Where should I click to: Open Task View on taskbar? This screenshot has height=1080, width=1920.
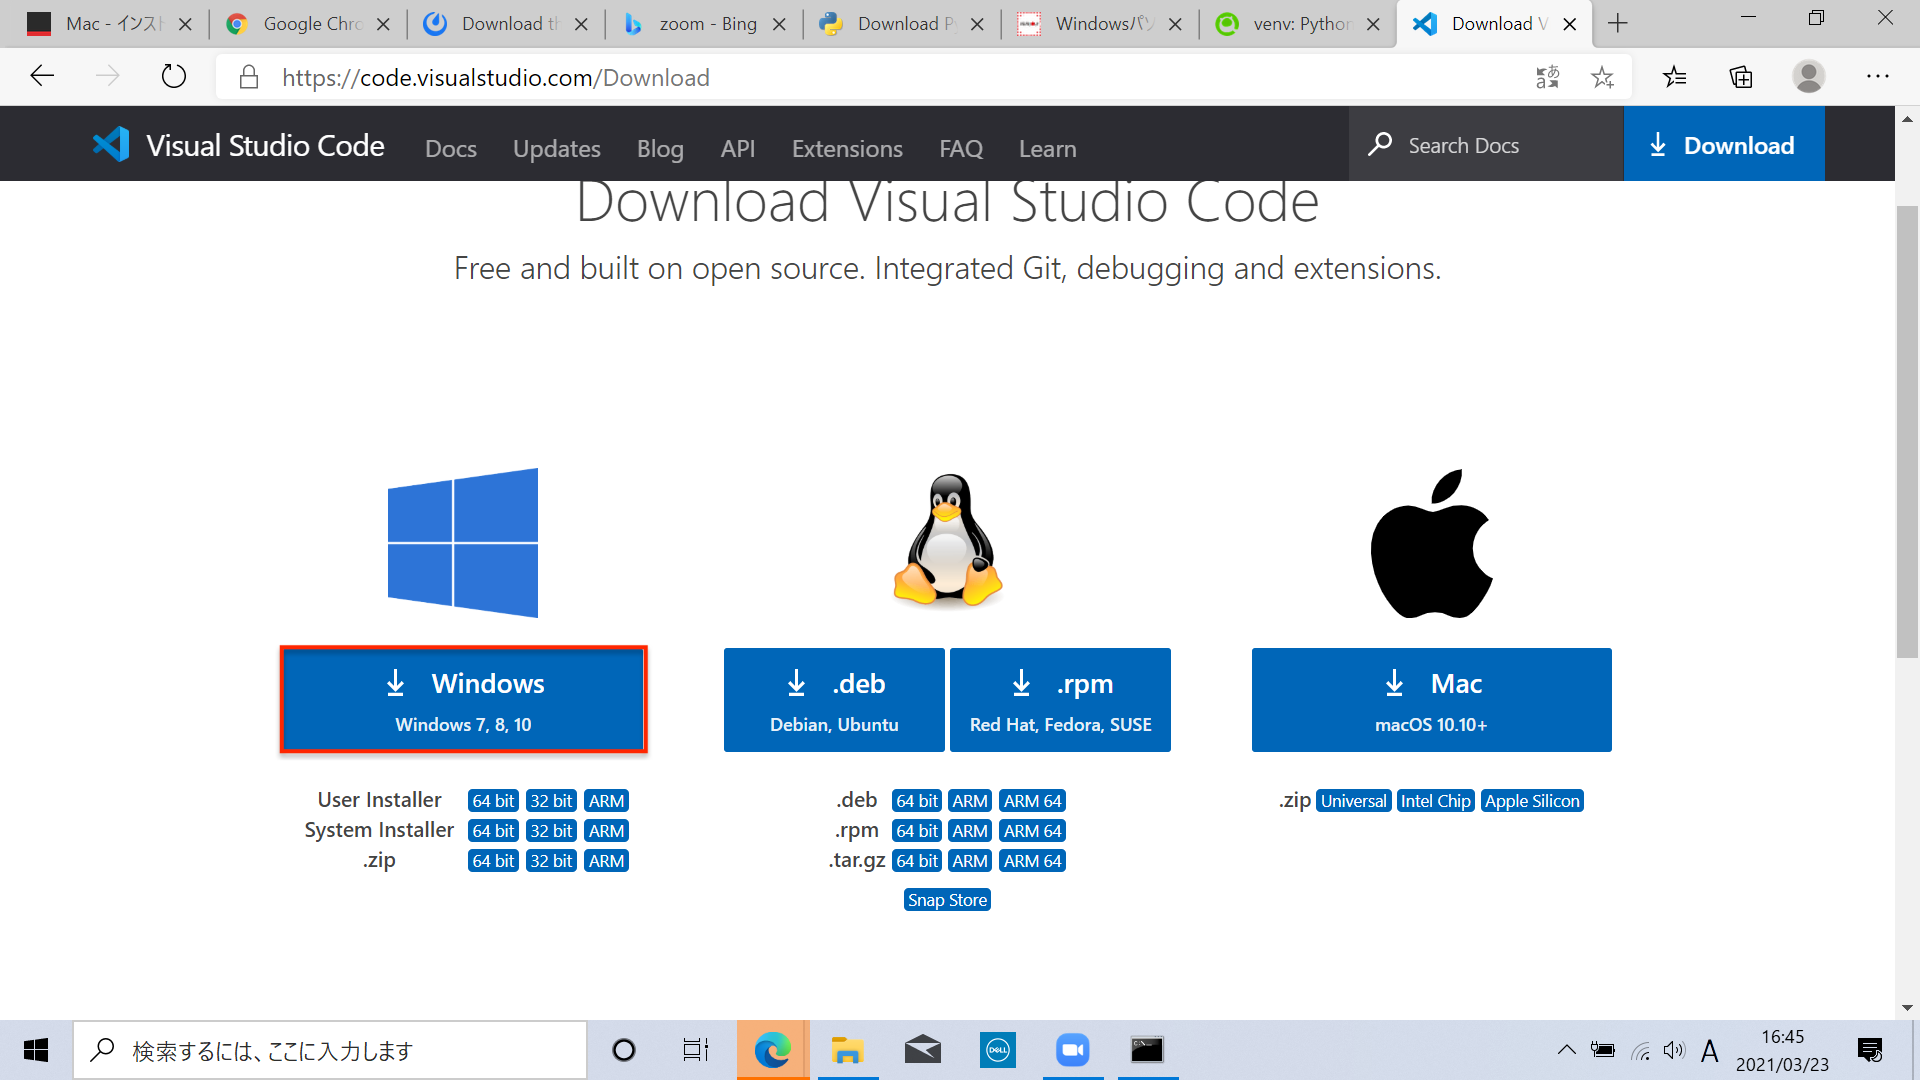[696, 1050]
